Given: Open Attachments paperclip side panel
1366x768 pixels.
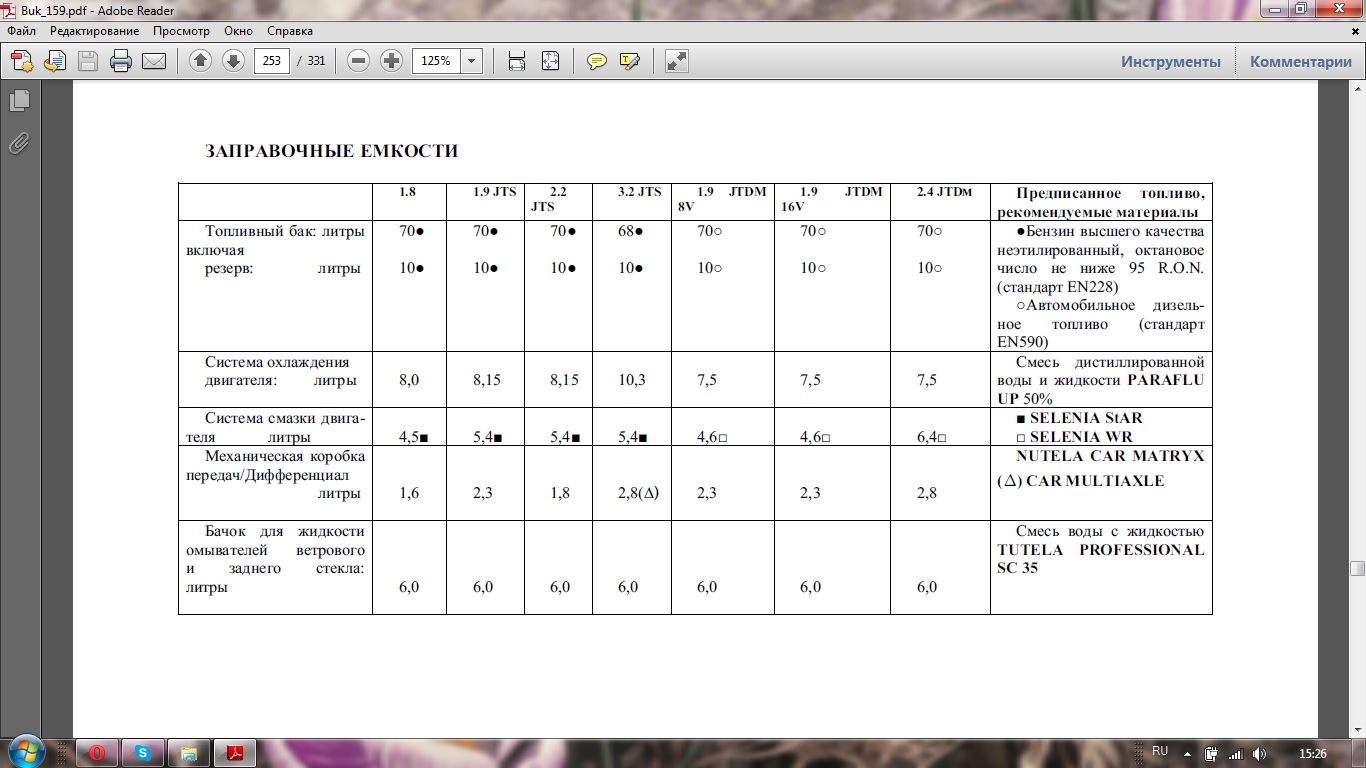Looking at the screenshot, I should coord(19,143).
